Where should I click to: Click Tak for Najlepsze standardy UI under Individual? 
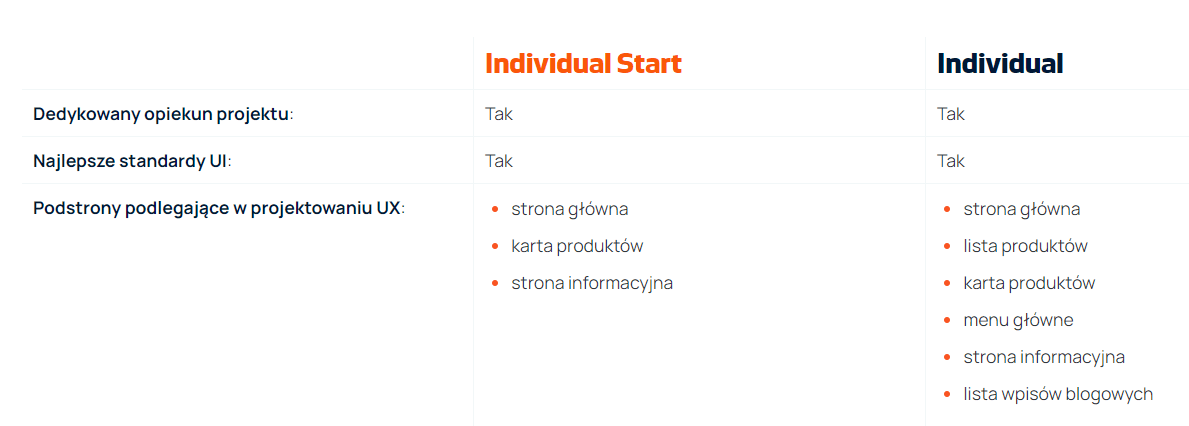click(951, 161)
